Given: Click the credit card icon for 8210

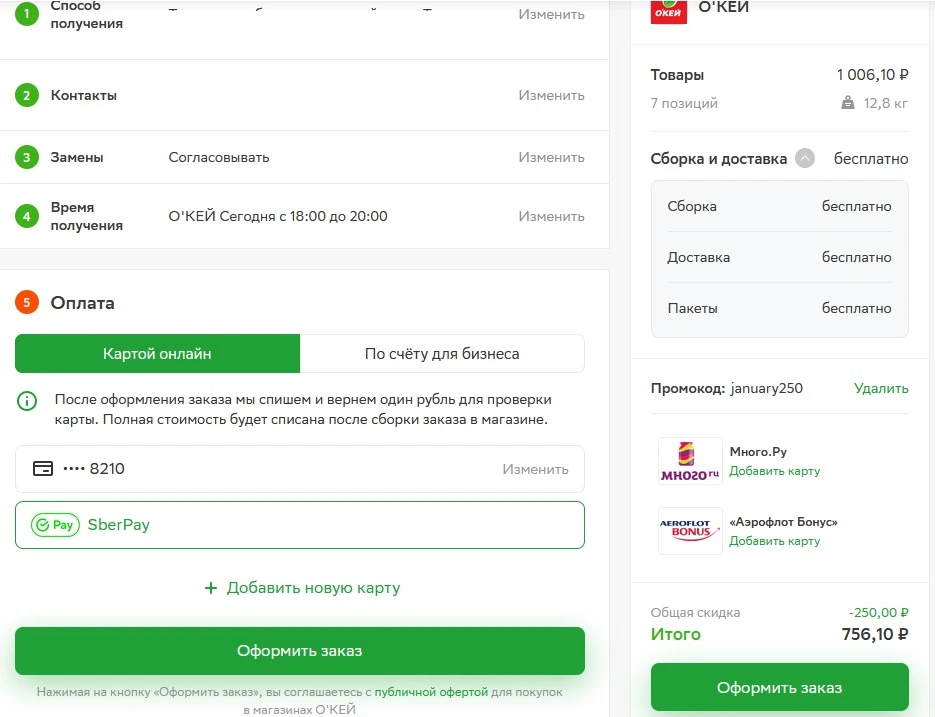Looking at the screenshot, I should point(43,468).
